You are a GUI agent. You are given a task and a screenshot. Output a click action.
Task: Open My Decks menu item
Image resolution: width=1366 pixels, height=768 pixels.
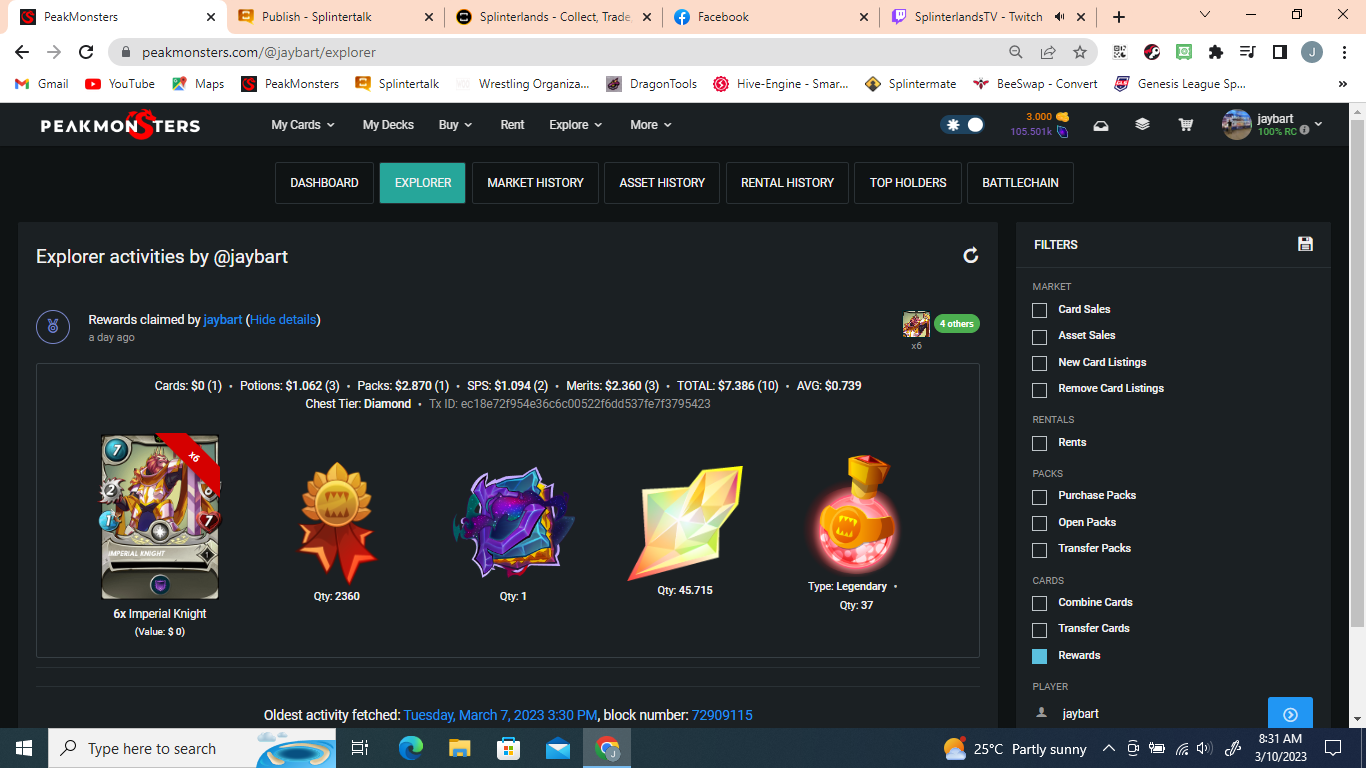pos(388,125)
